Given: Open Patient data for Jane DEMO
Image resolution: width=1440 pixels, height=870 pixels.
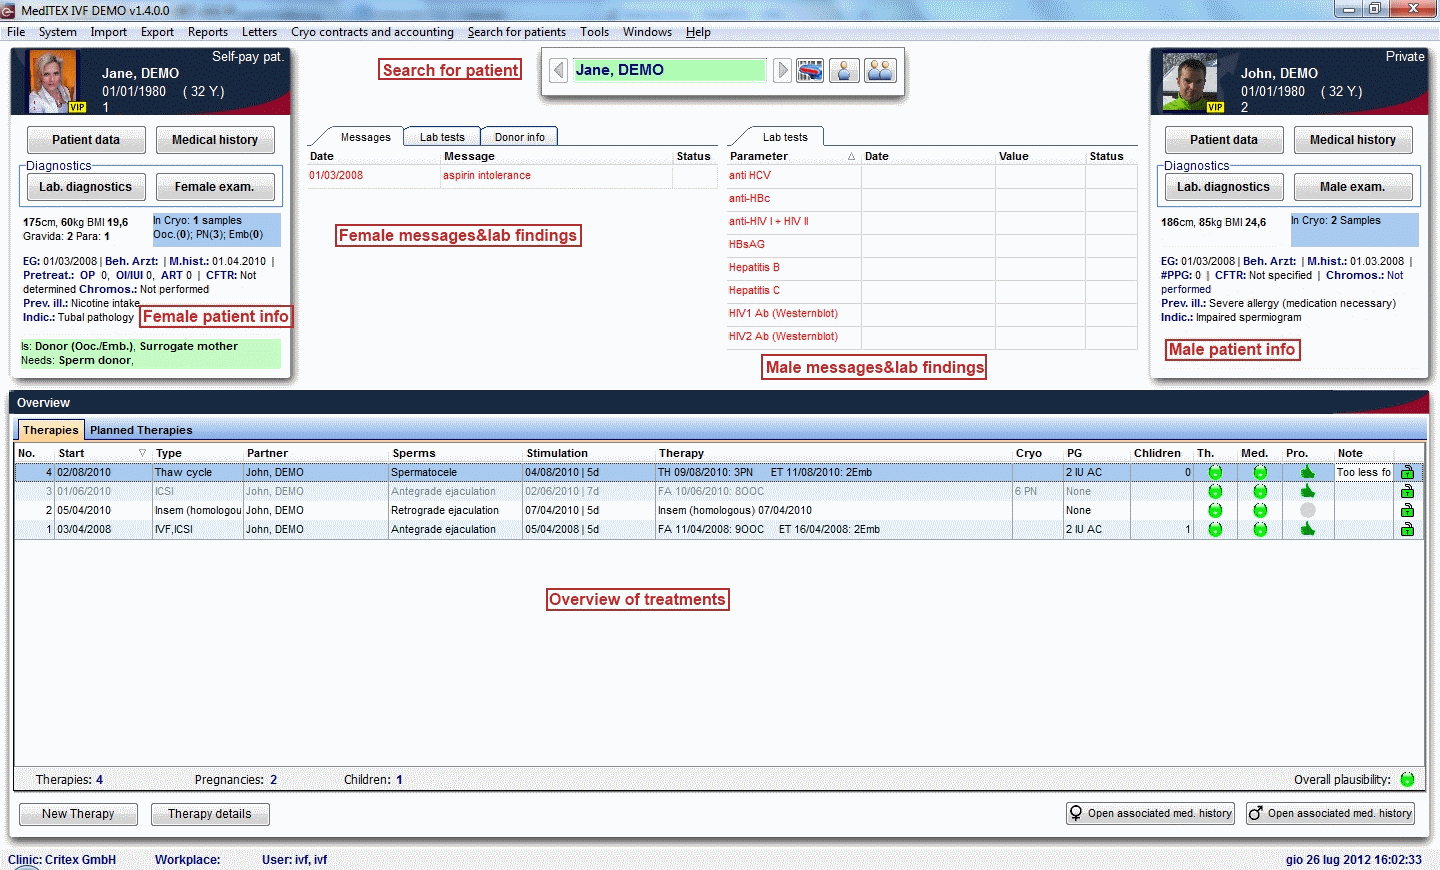Looking at the screenshot, I should [x=86, y=140].
